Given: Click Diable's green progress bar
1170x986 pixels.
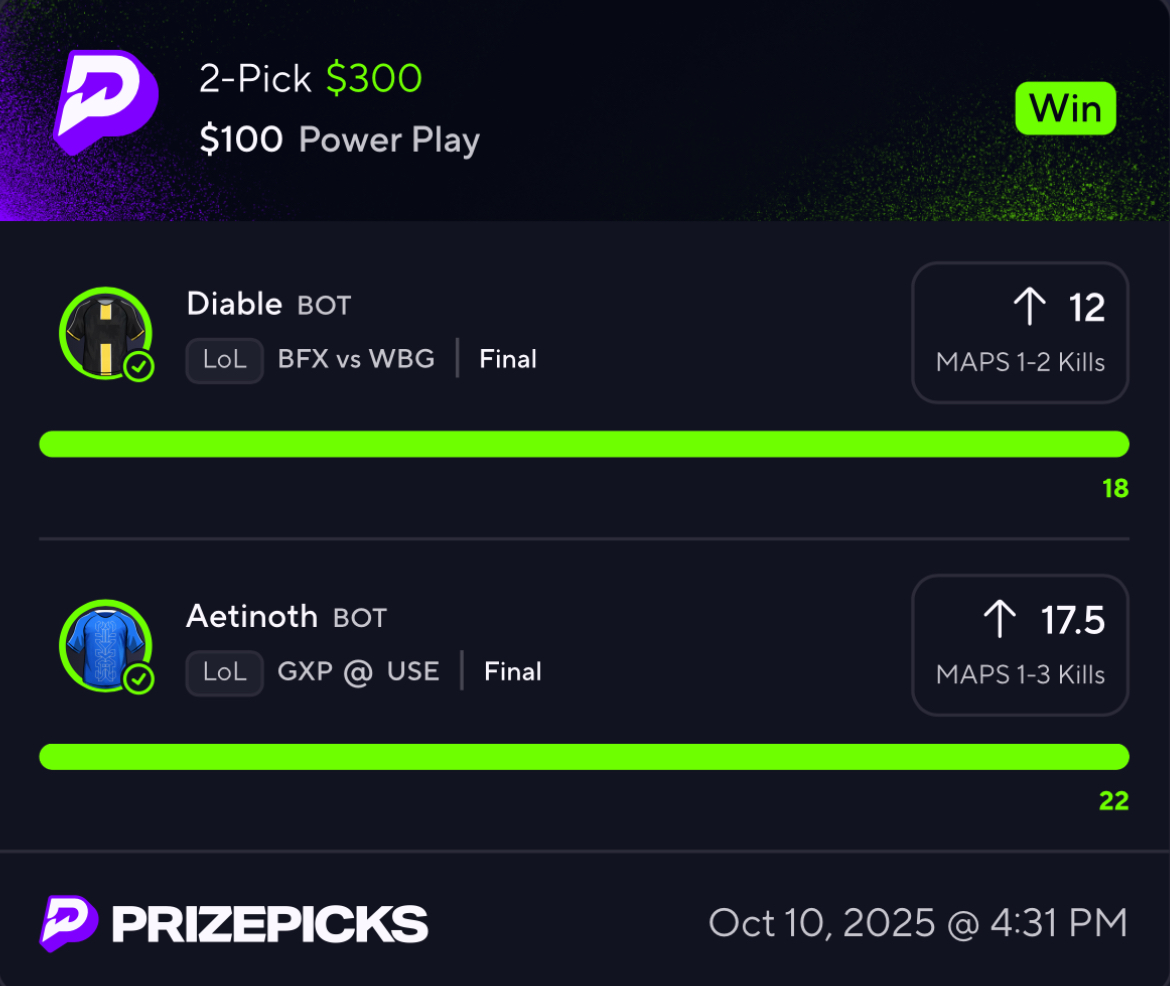Looking at the screenshot, I should point(584,444).
